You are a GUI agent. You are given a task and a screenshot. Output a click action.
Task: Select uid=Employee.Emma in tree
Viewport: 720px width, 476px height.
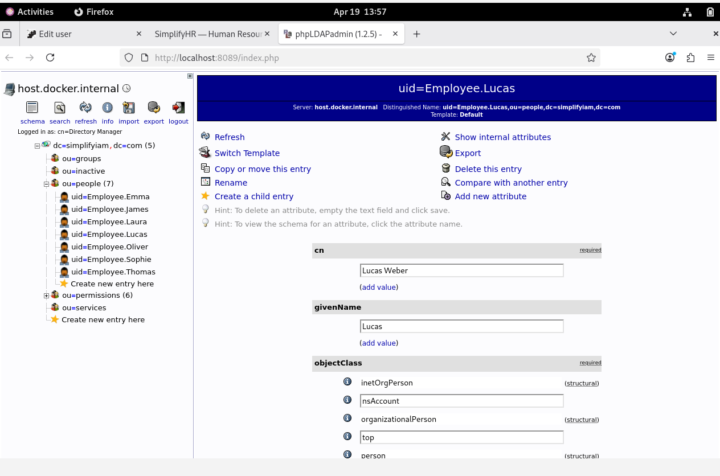point(110,196)
